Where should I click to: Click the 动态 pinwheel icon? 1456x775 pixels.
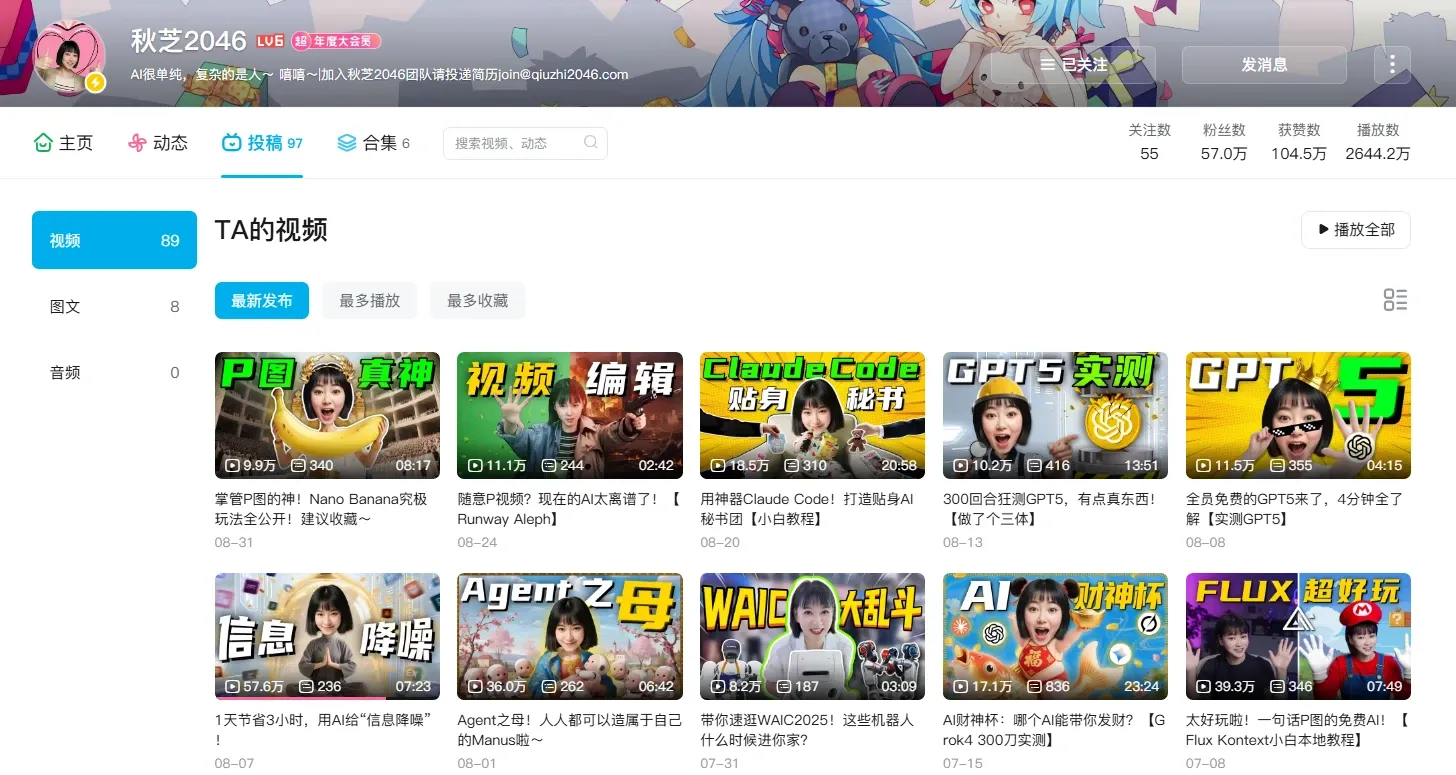click(x=137, y=143)
